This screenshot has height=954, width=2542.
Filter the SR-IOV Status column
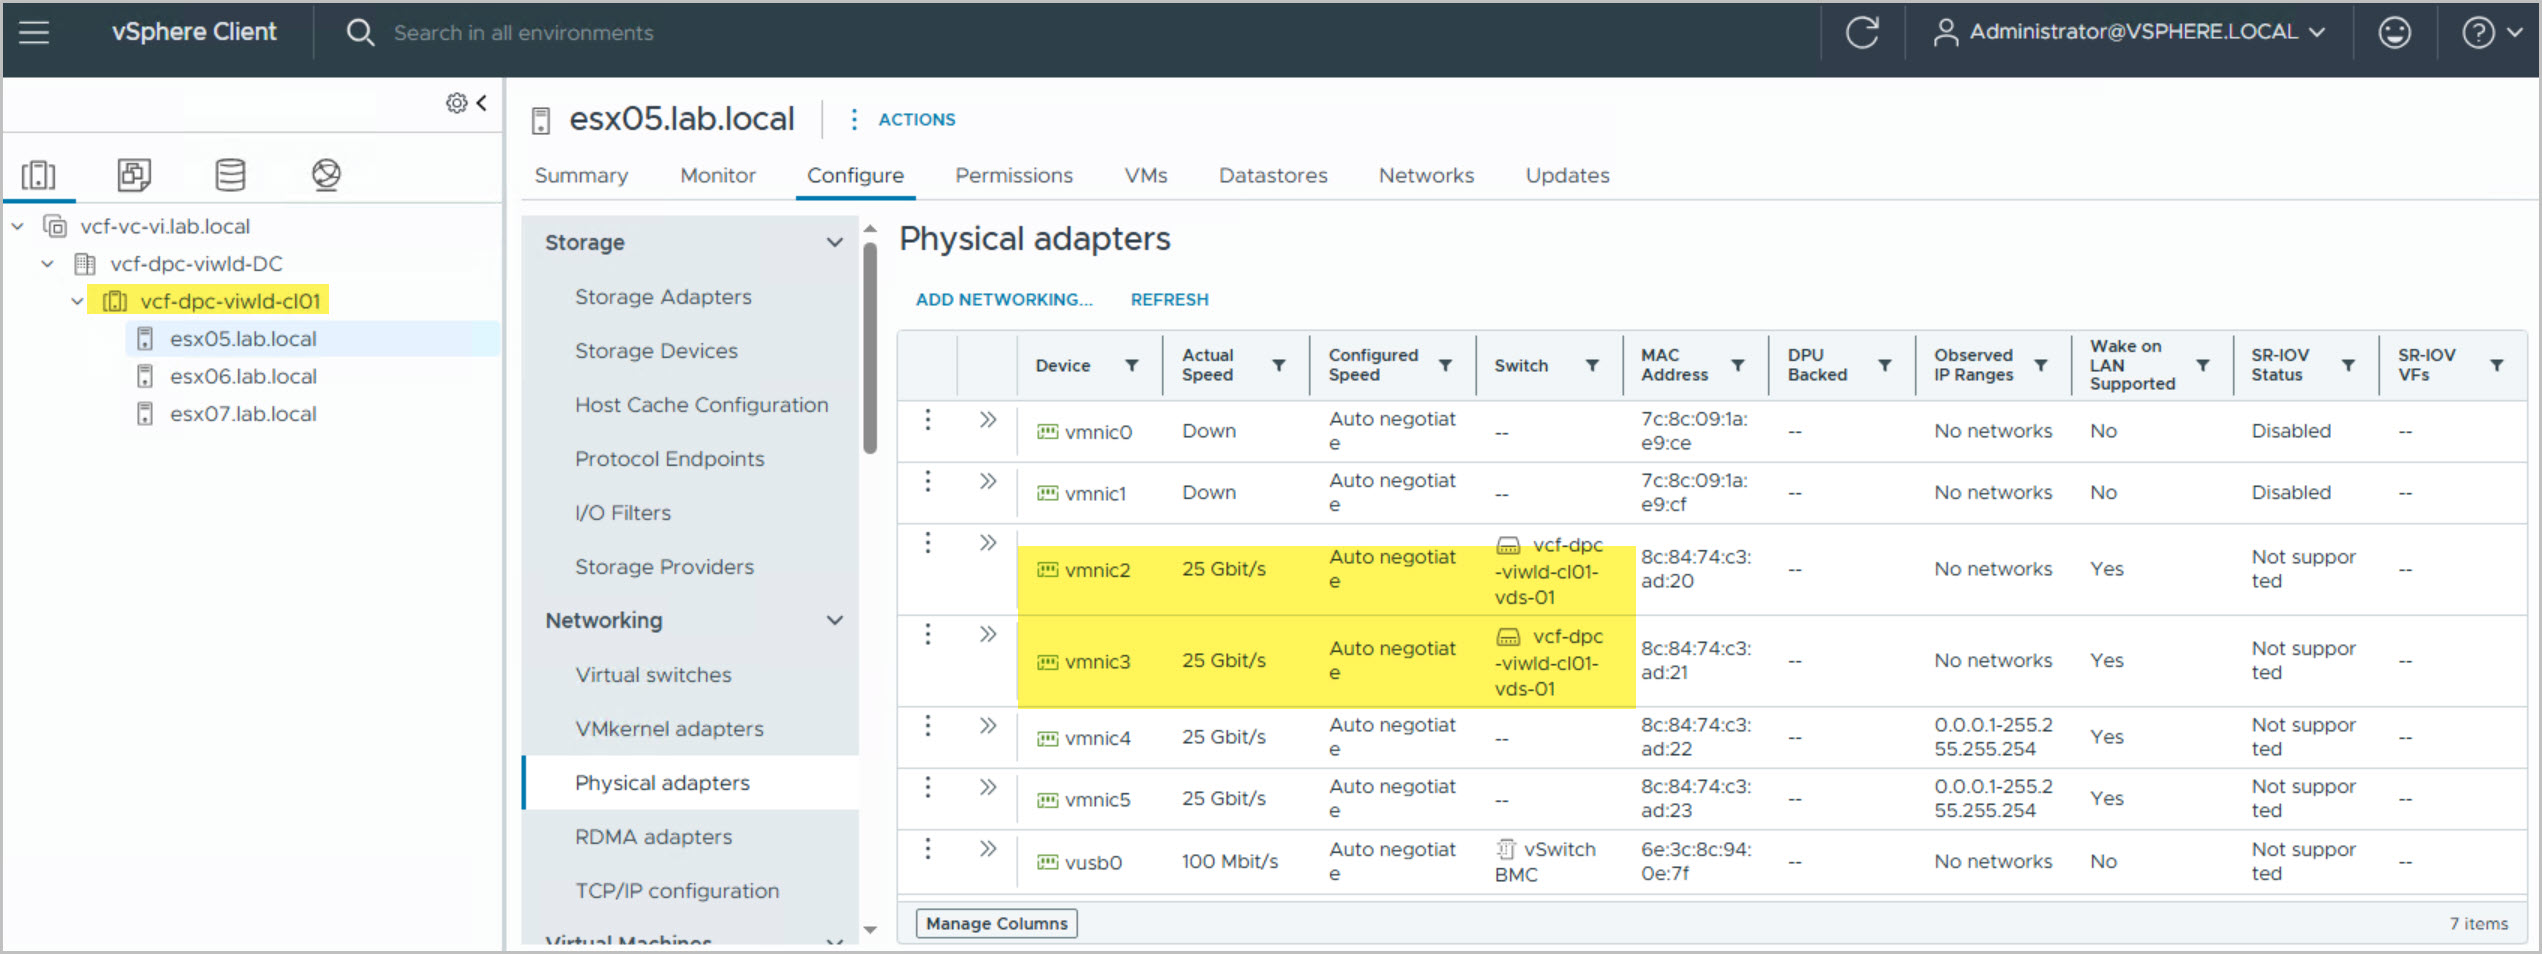[2349, 366]
